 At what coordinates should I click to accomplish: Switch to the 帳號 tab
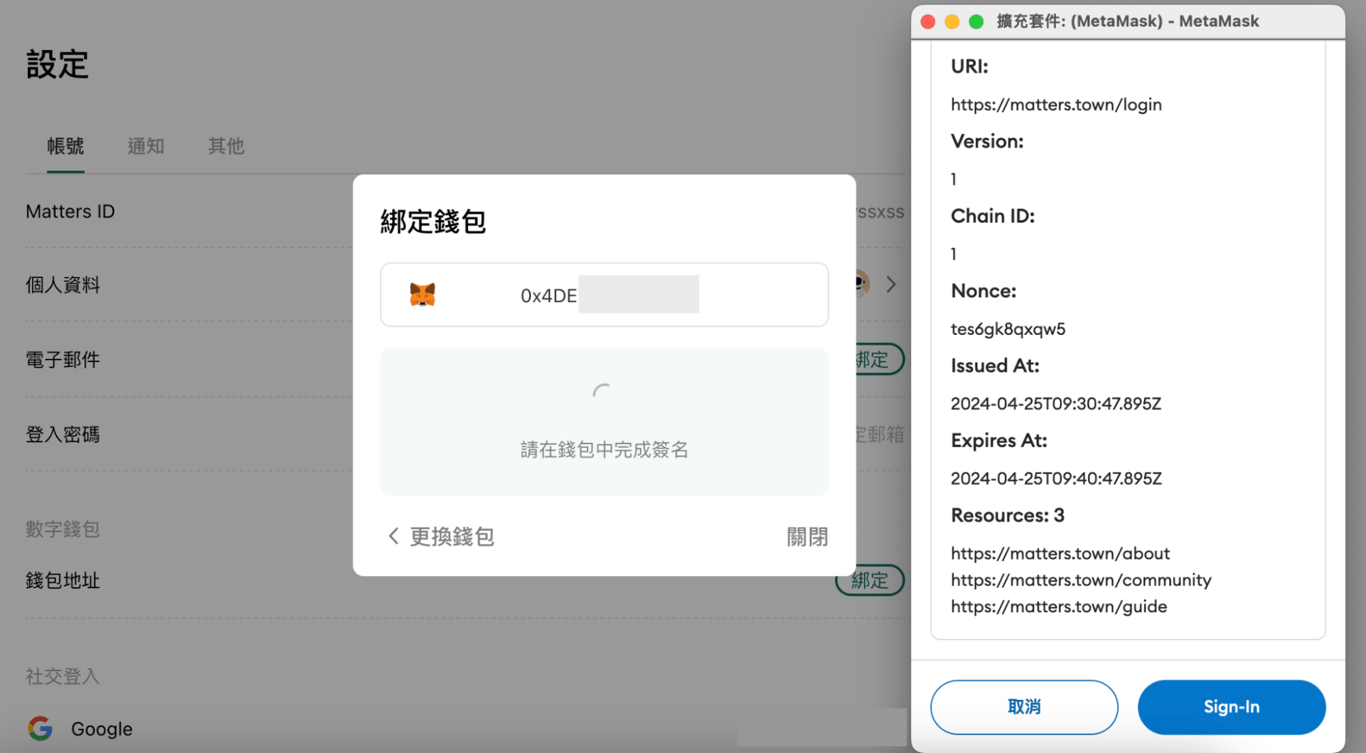pyautogui.click(x=66, y=146)
